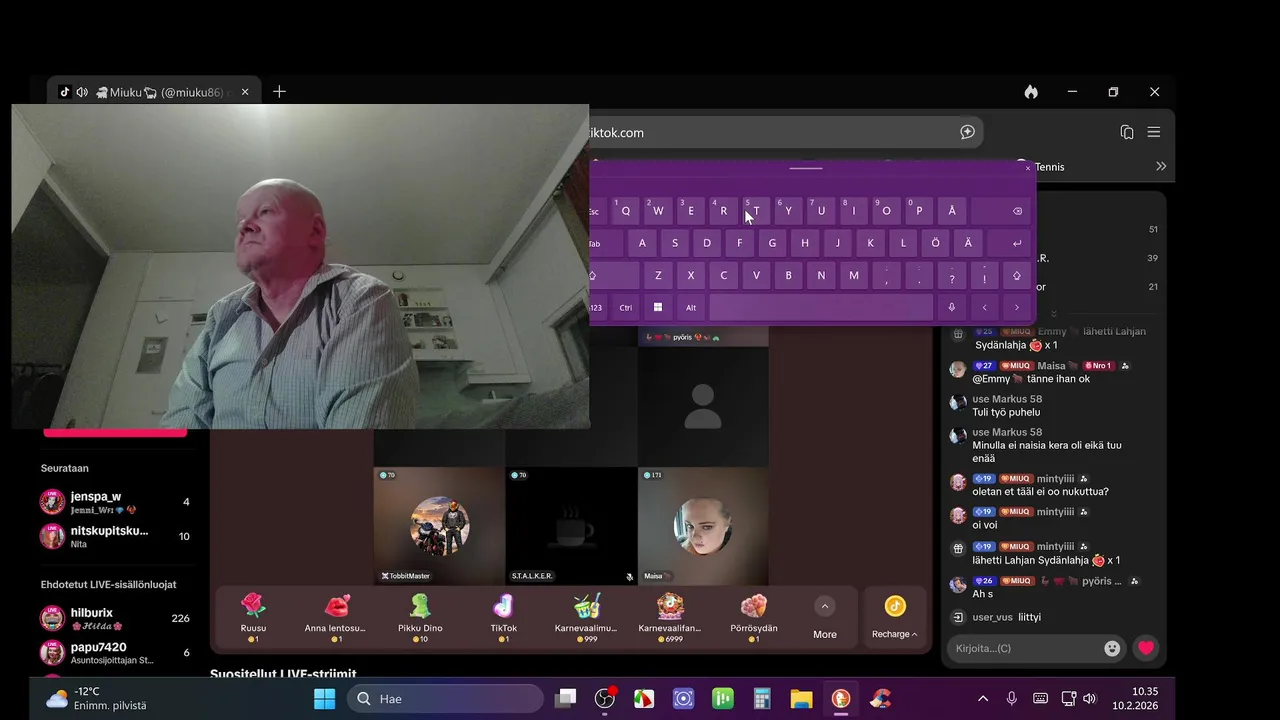Open Task View on taskbar

[x=566, y=698]
